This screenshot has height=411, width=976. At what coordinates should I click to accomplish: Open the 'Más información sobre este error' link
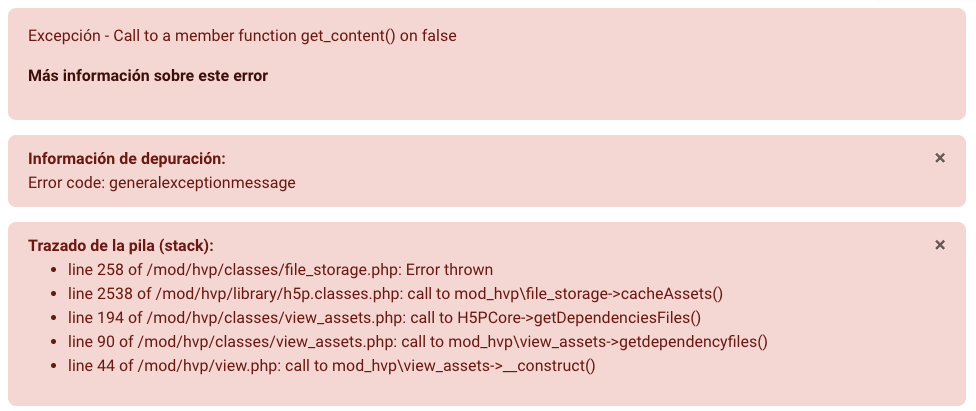pos(148,76)
